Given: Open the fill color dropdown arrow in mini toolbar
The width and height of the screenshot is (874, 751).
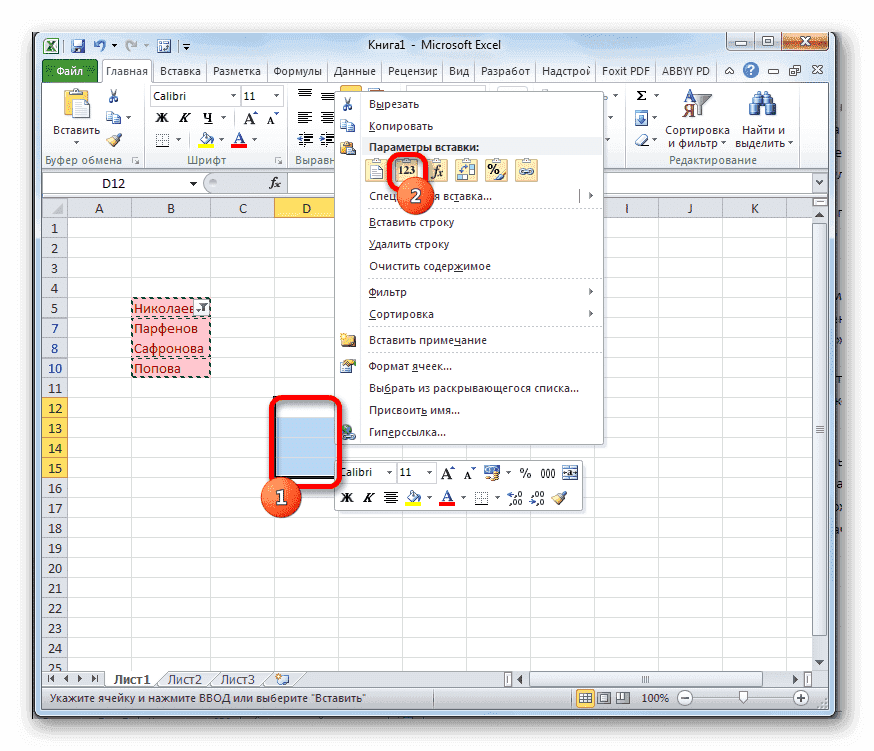Looking at the screenshot, I should [428, 496].
